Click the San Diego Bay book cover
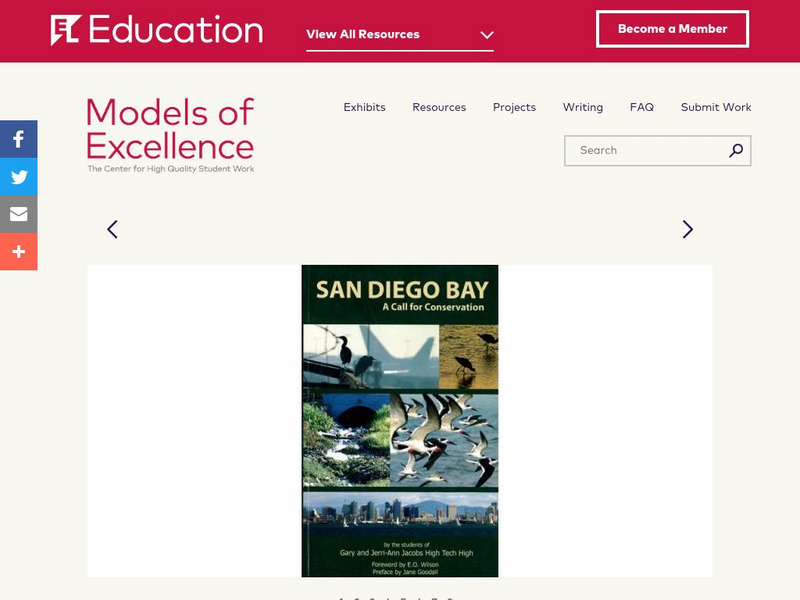The height and width of the screenshot is (600, 800). 400,420
